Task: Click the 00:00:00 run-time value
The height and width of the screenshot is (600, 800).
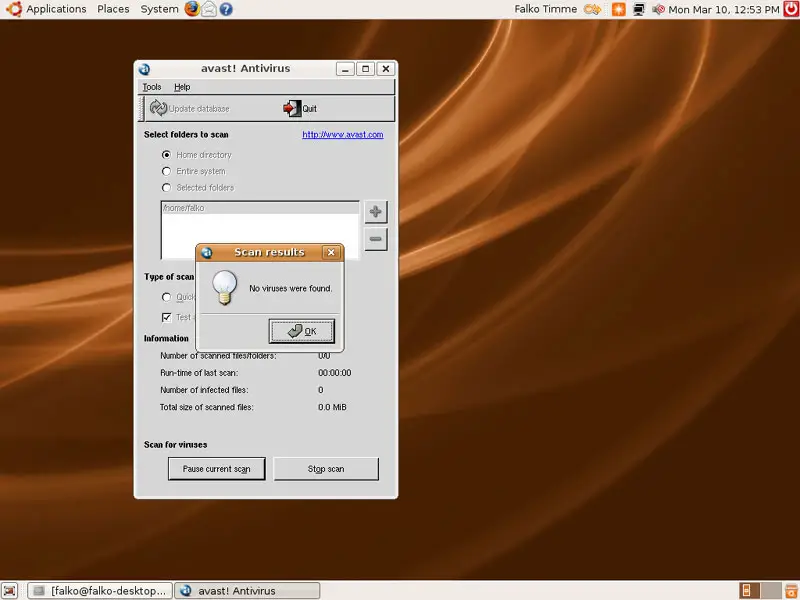Action: tap(335, 373)
